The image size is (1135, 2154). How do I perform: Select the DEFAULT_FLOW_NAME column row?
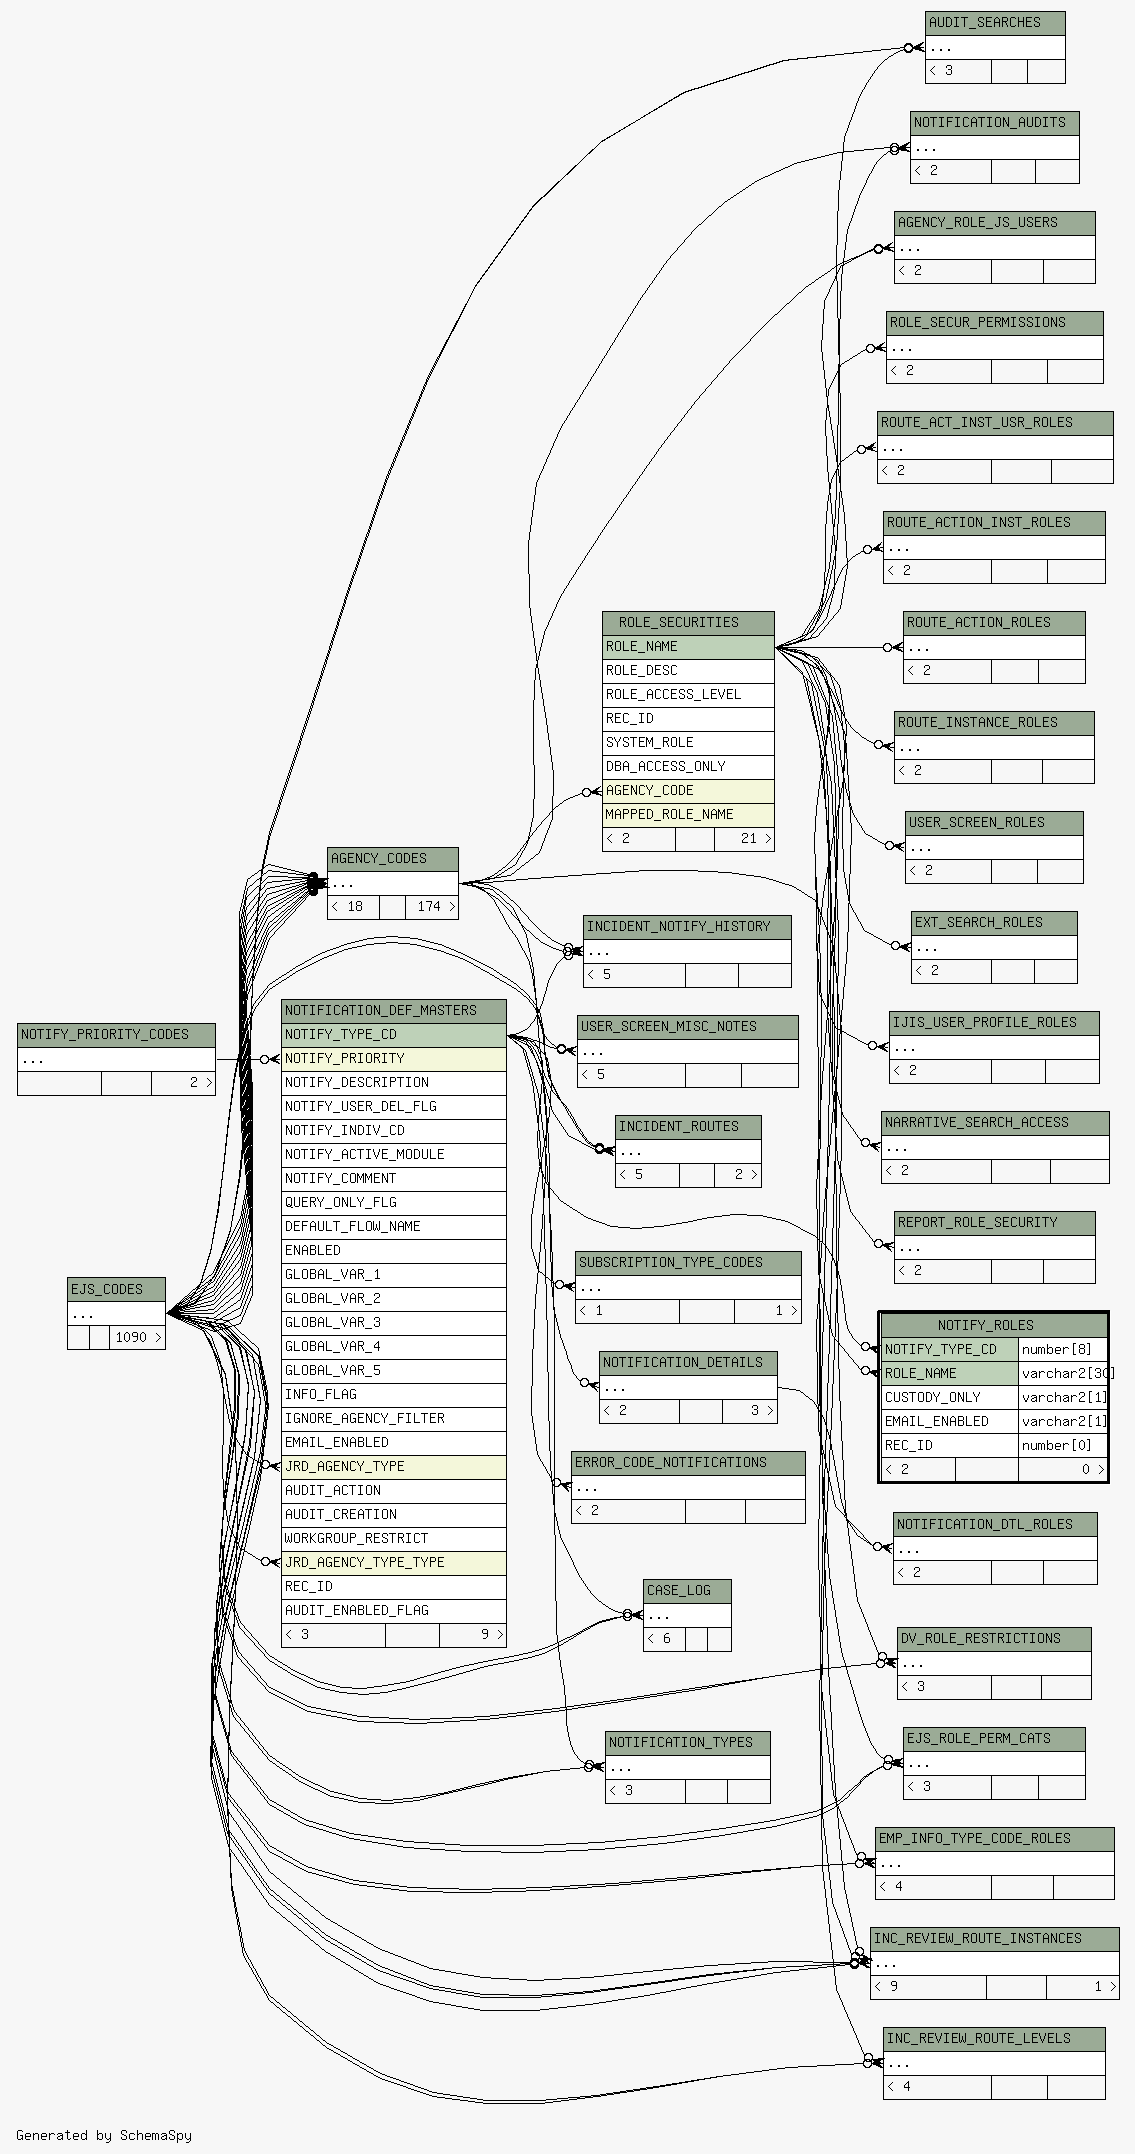pyautogui.click(x=394, y=1227)
